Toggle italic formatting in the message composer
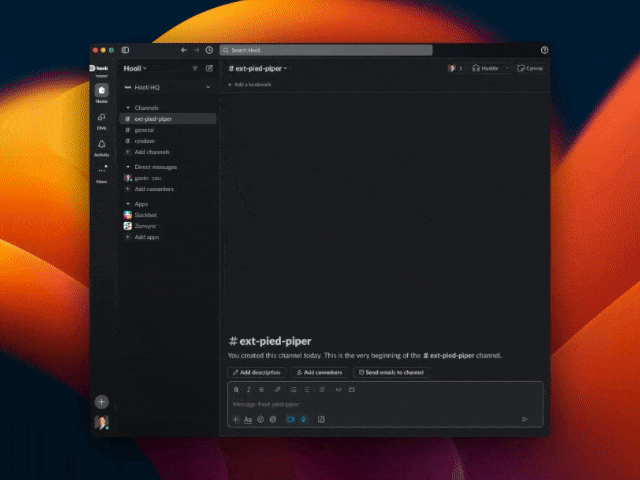This screenshot has width=640, height=480. [248, 389]
